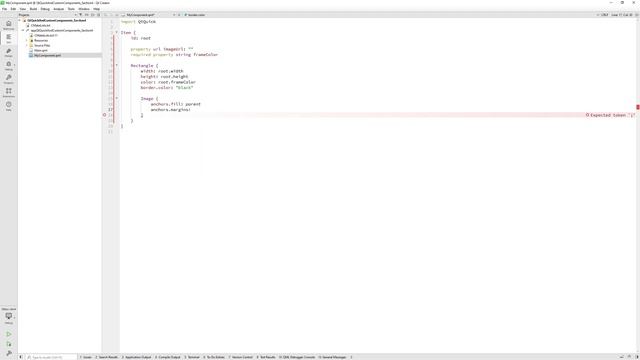Open the To-Do Entries pane

(x=214, y=357)
